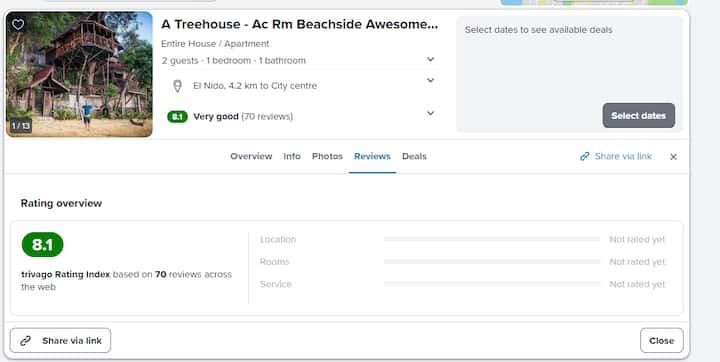The height and width of the screenshot is (362, 720).
Task: Click the bottom Share via link button
Action: 60,340
